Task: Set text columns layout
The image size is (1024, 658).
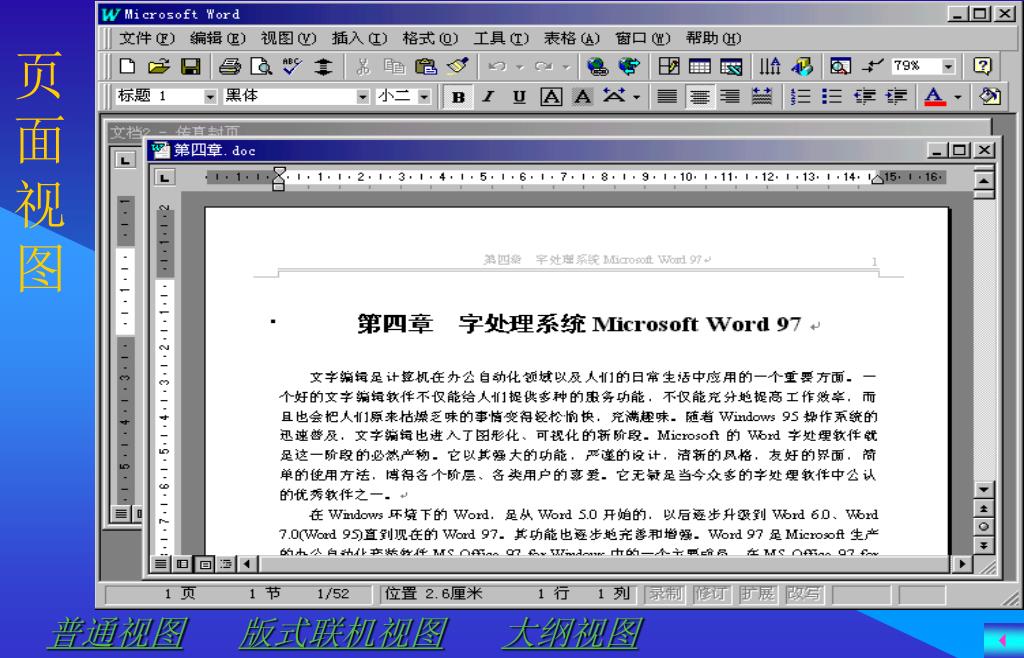Action: [x=770, y=66]
